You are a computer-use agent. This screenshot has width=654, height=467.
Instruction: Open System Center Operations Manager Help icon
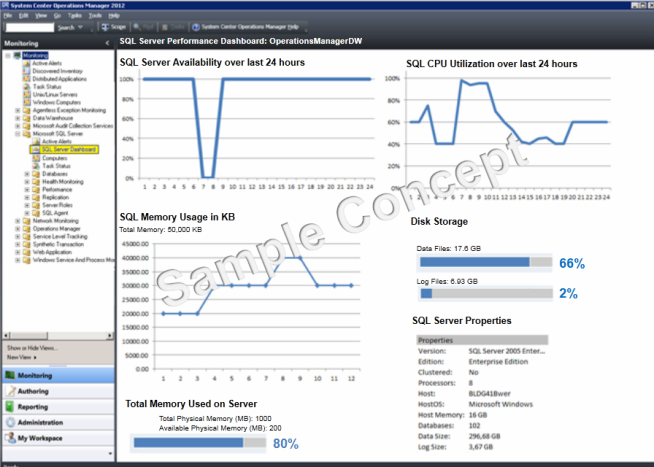pos(196,27)
